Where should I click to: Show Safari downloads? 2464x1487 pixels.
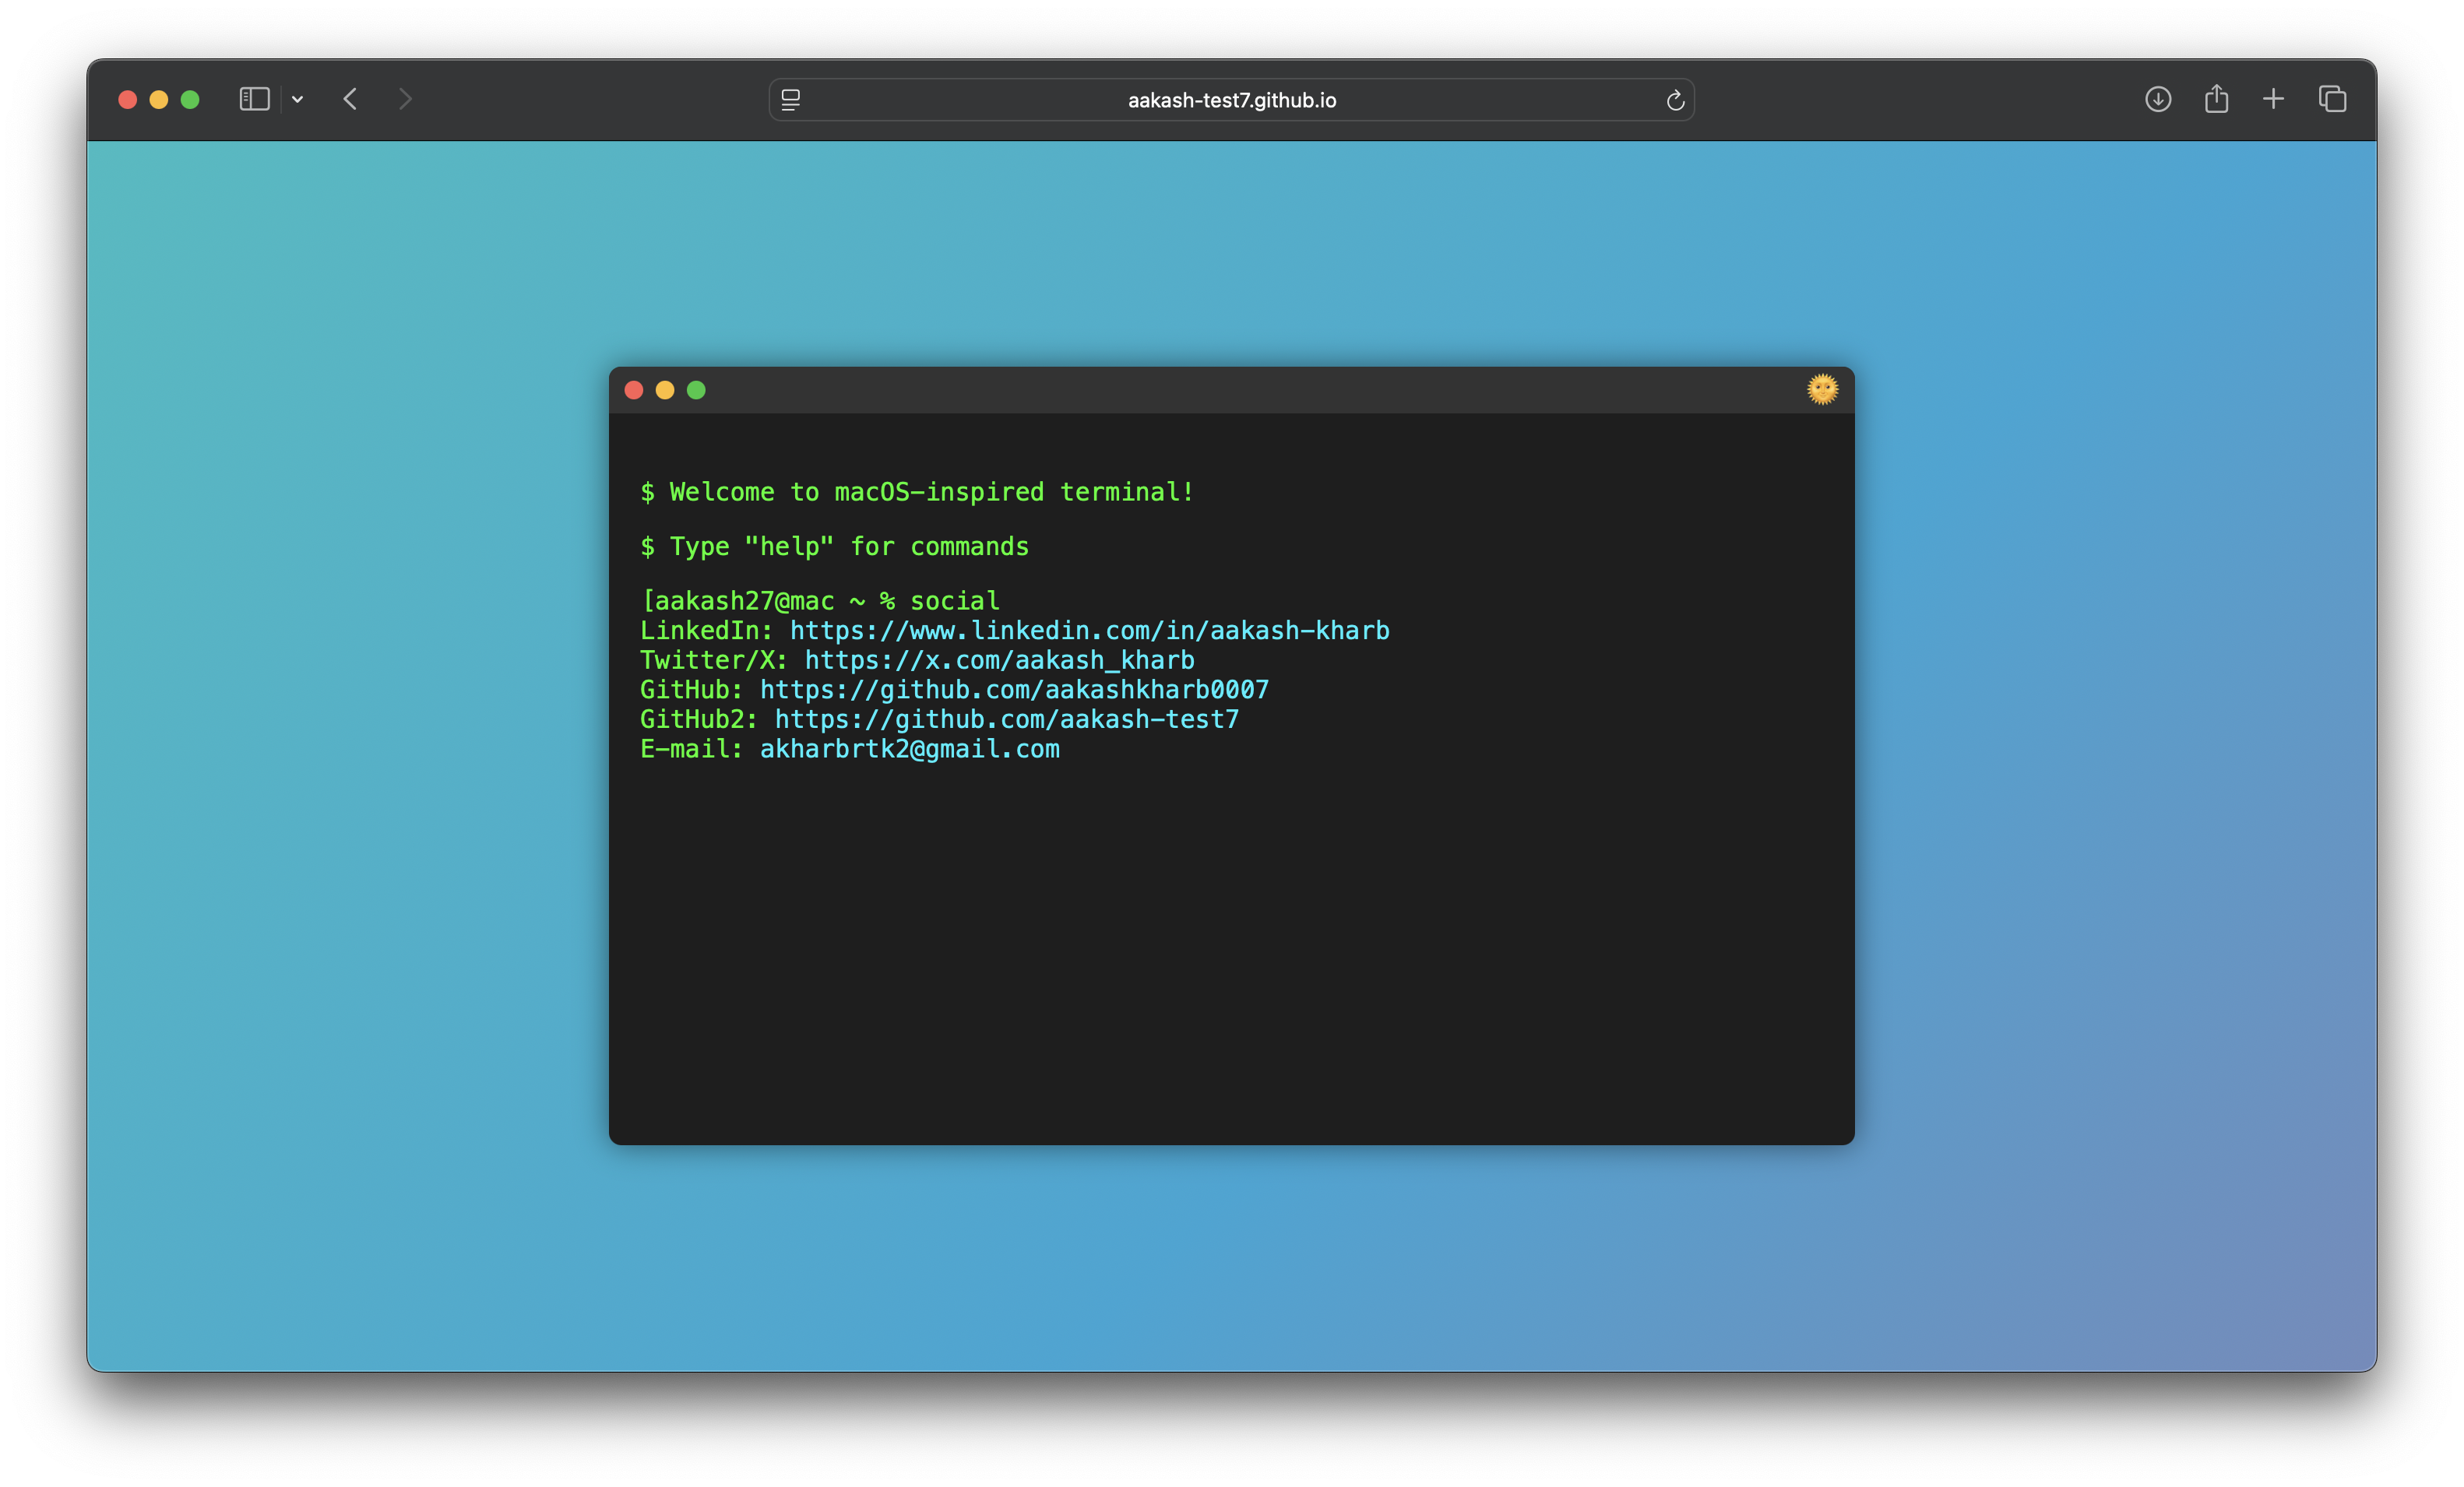click(x=2157, y=99)
